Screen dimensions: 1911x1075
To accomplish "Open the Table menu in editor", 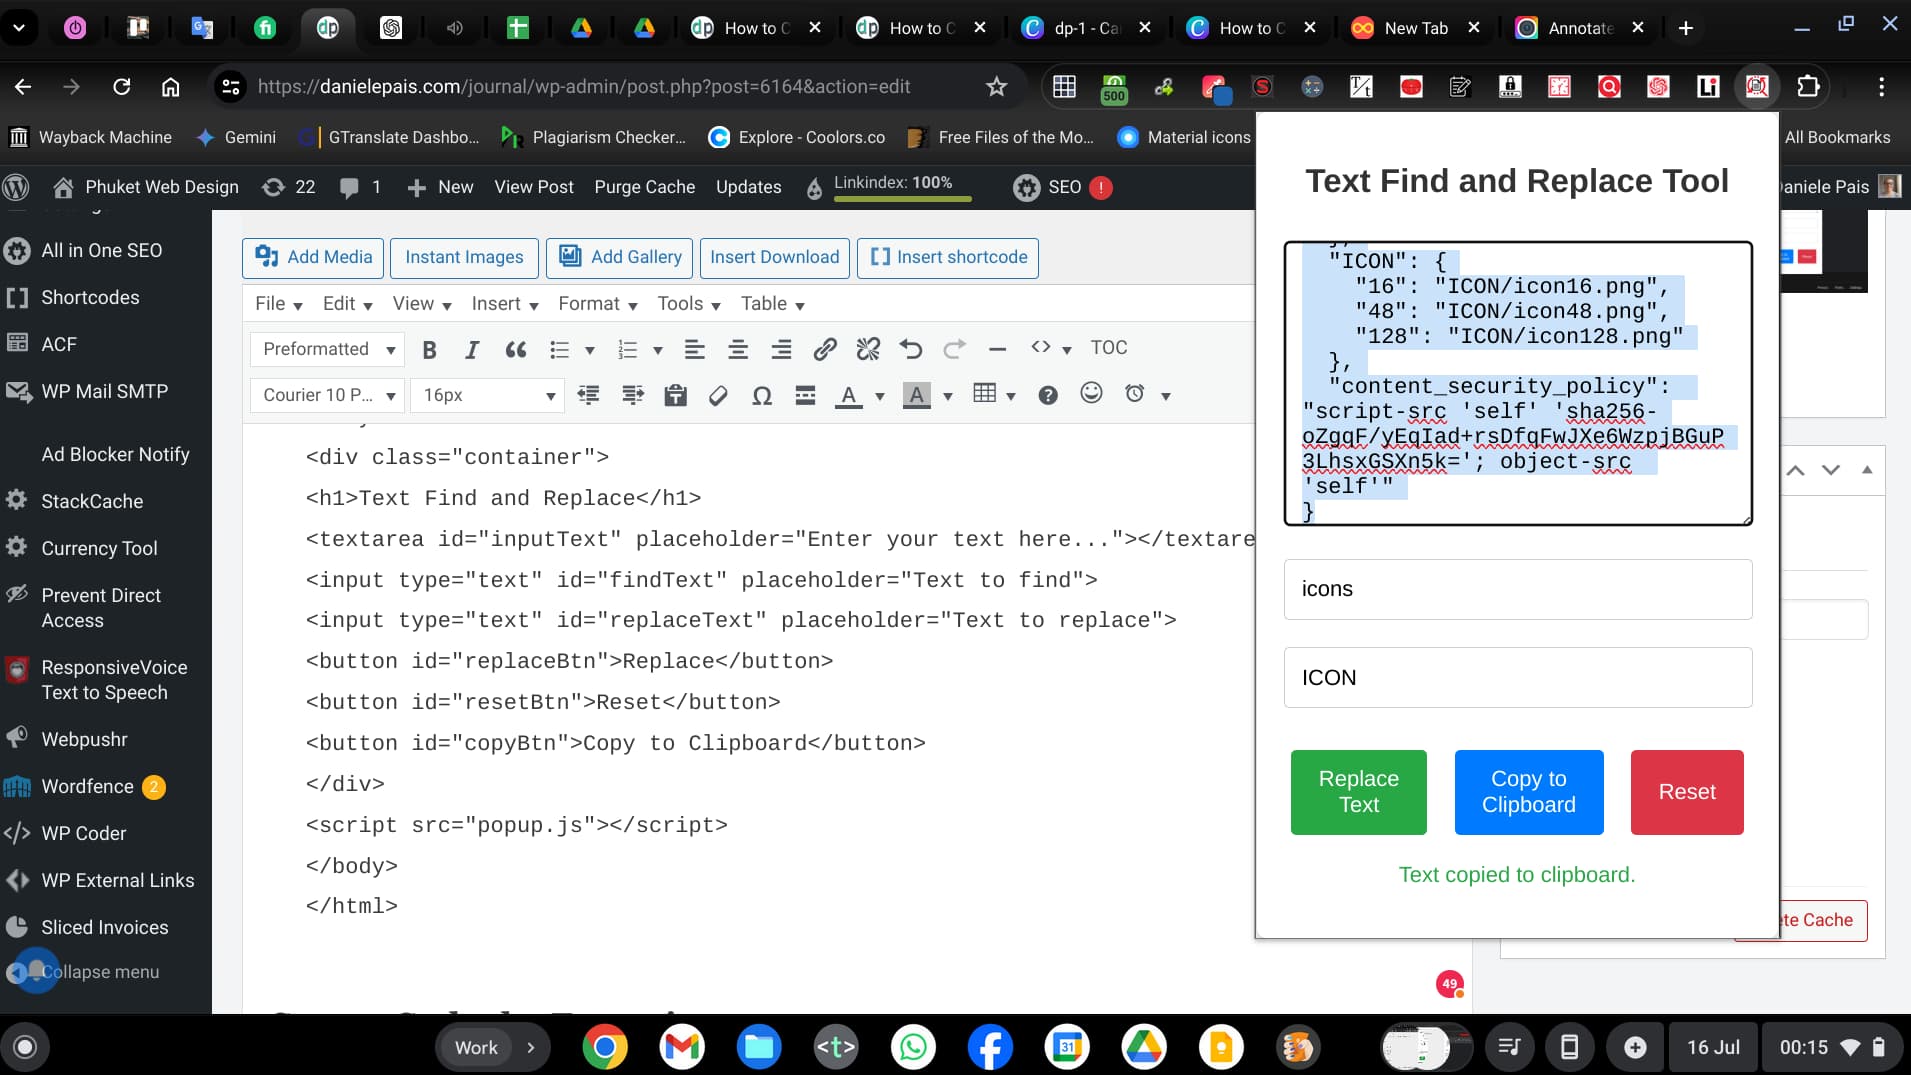I will (772, 304).
